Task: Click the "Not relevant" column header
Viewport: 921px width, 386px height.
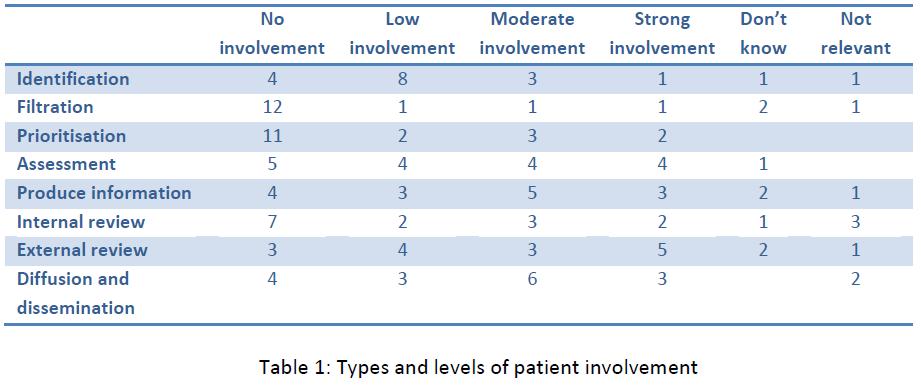Action: tap(855, 33)
